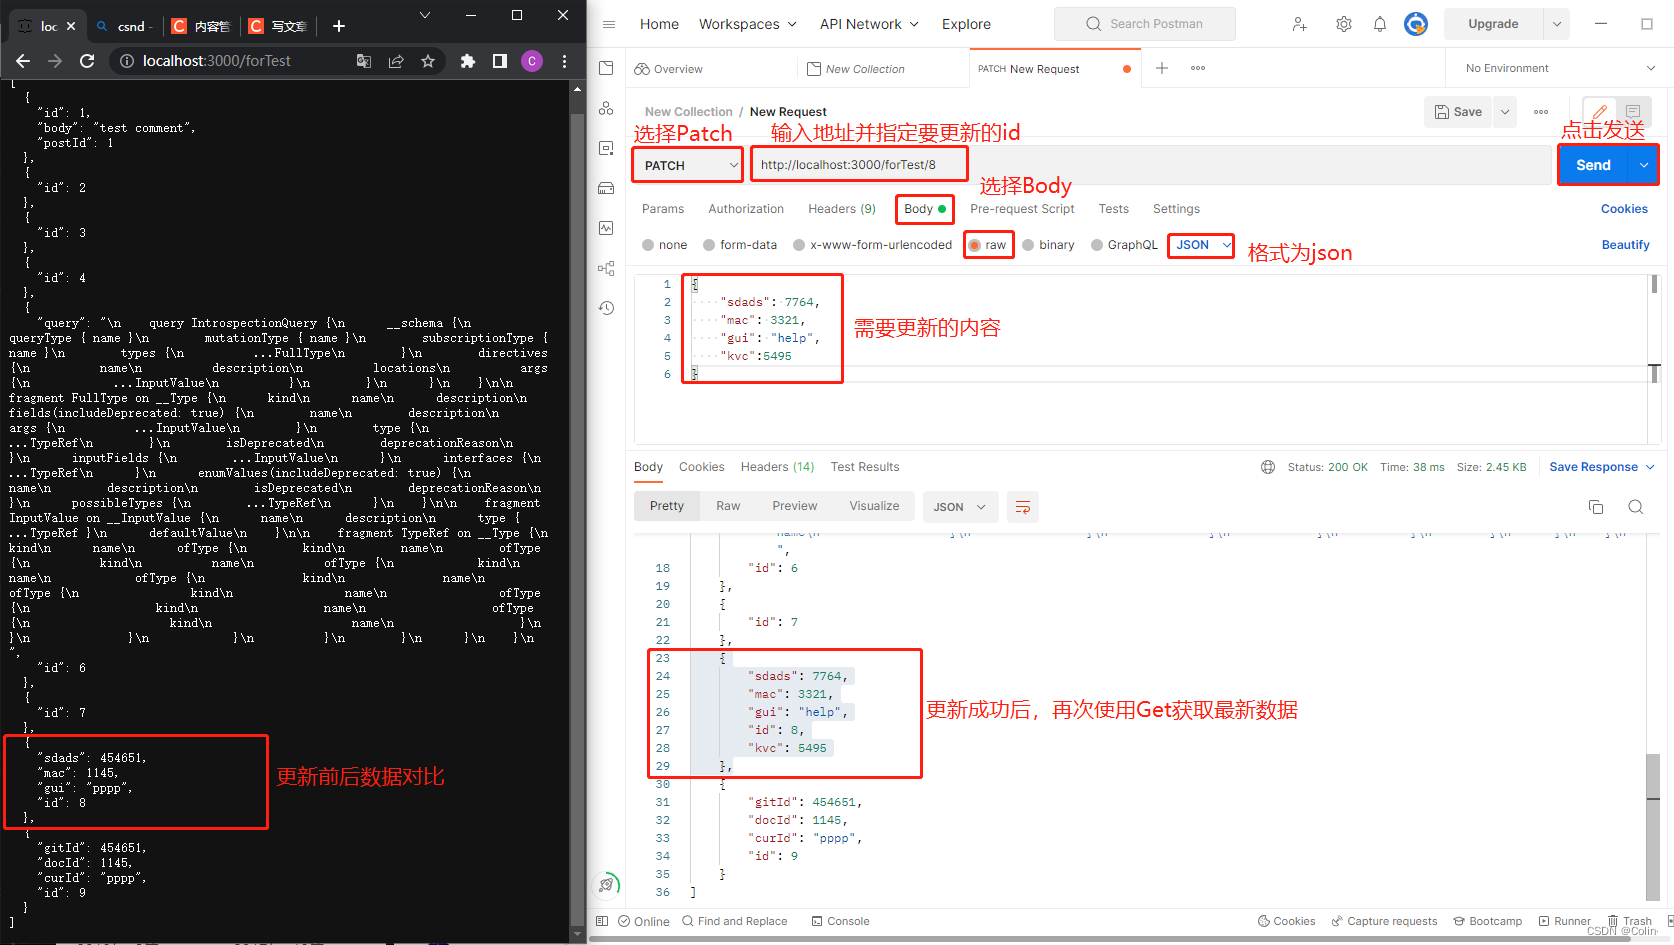Toggle the sidebar panel icon in status bar
Viewport: 1674px width, 945px height.
click(x=602, y=921)
